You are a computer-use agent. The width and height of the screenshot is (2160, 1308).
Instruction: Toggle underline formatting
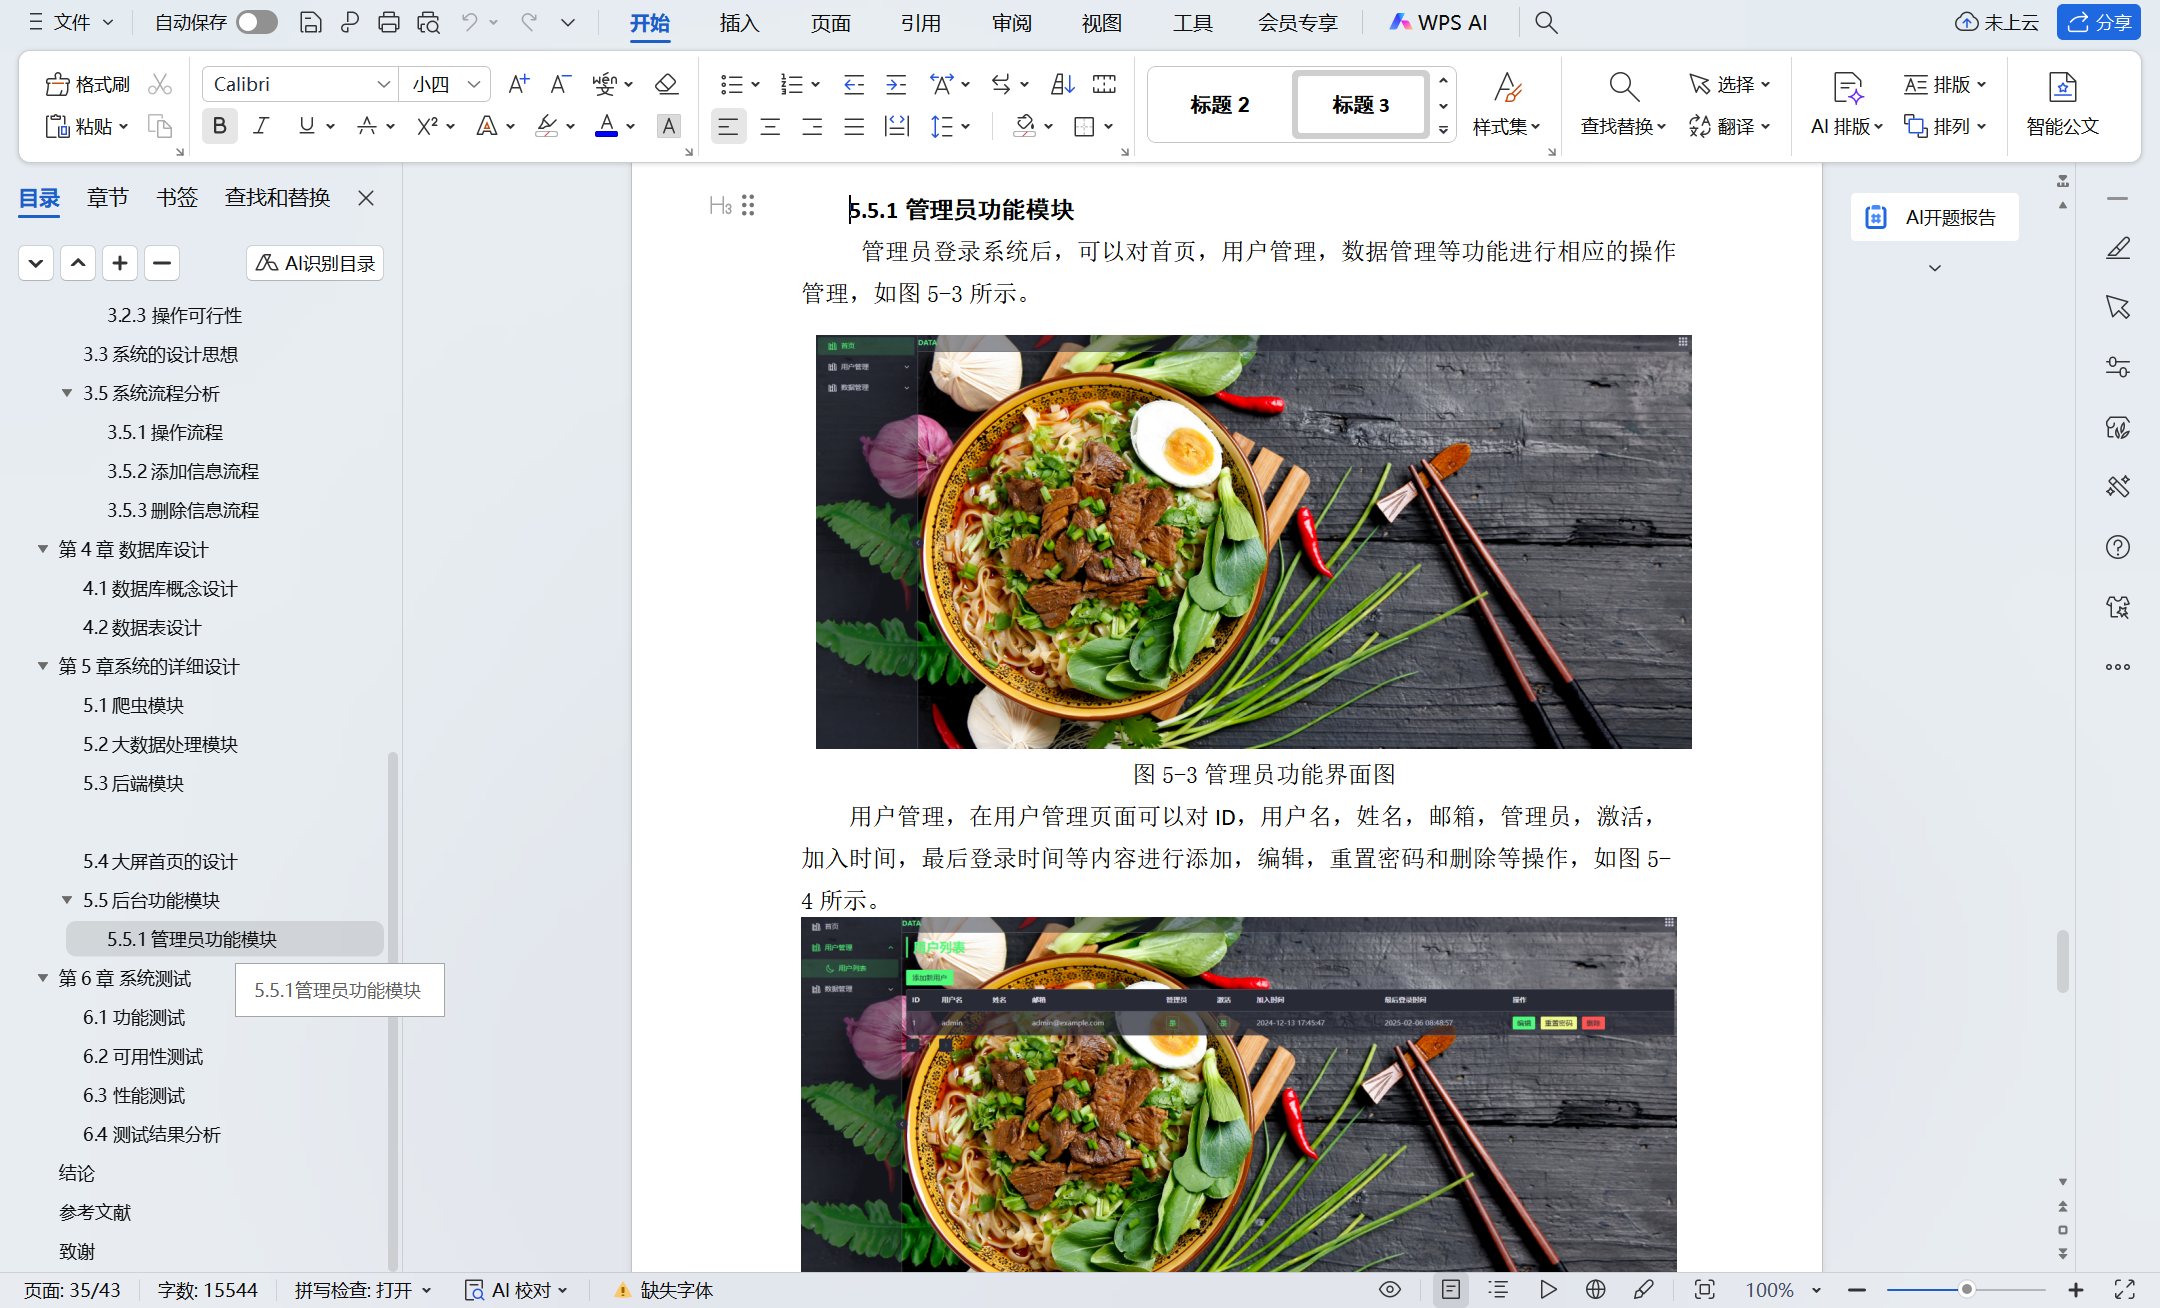[x=306, y=126]
